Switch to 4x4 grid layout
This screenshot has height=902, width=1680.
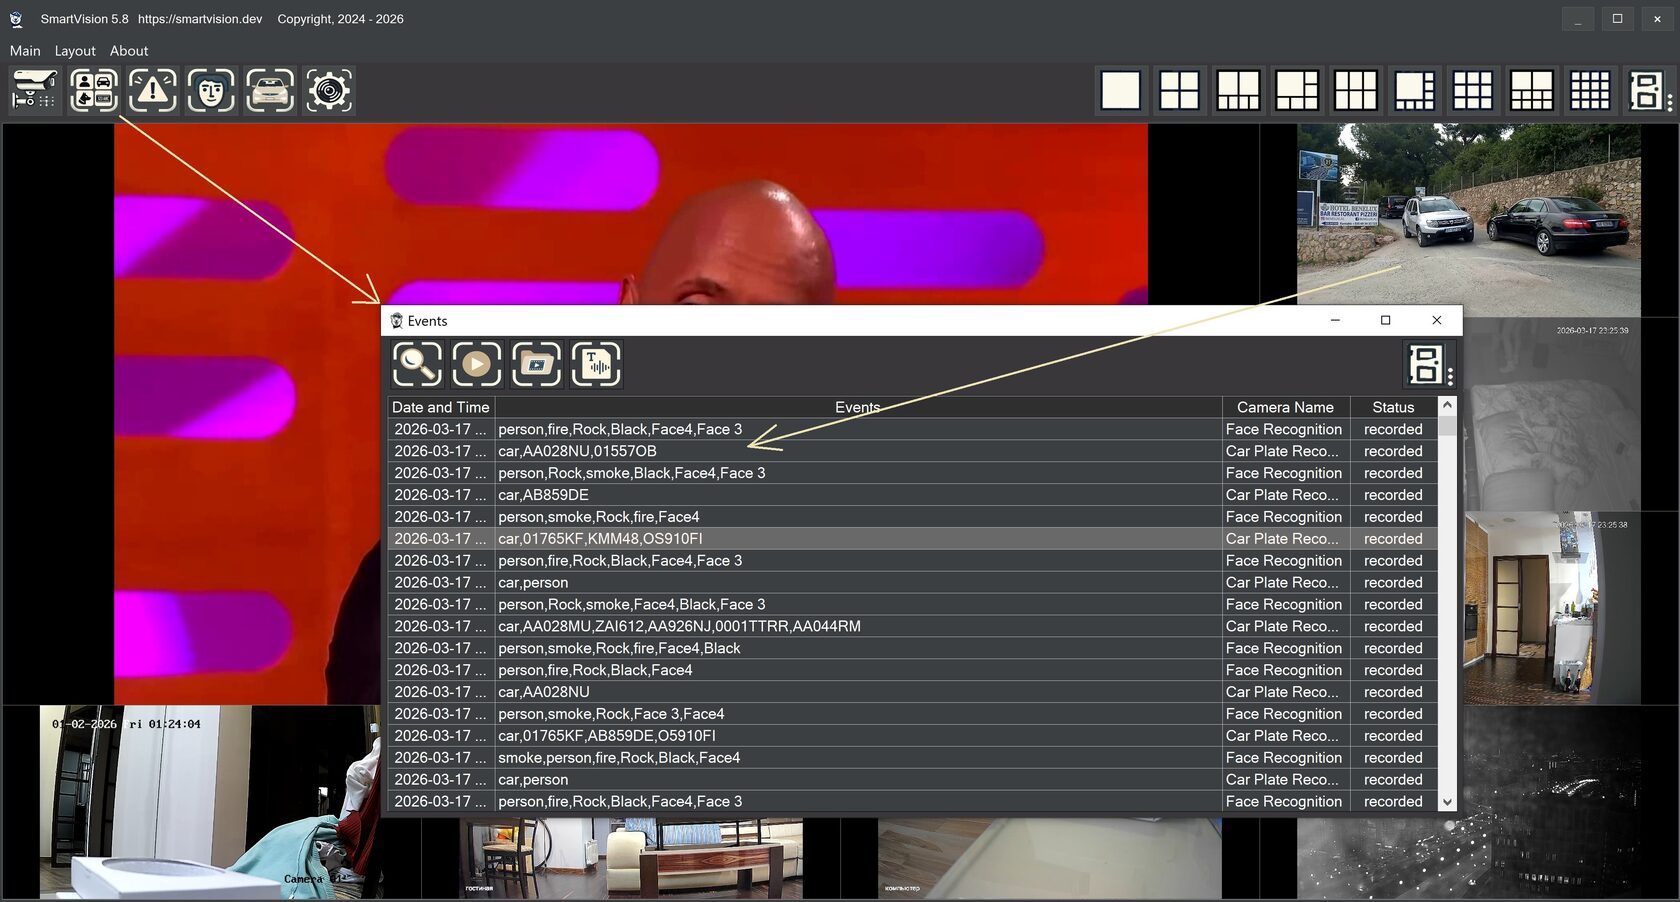point(1590,90)
